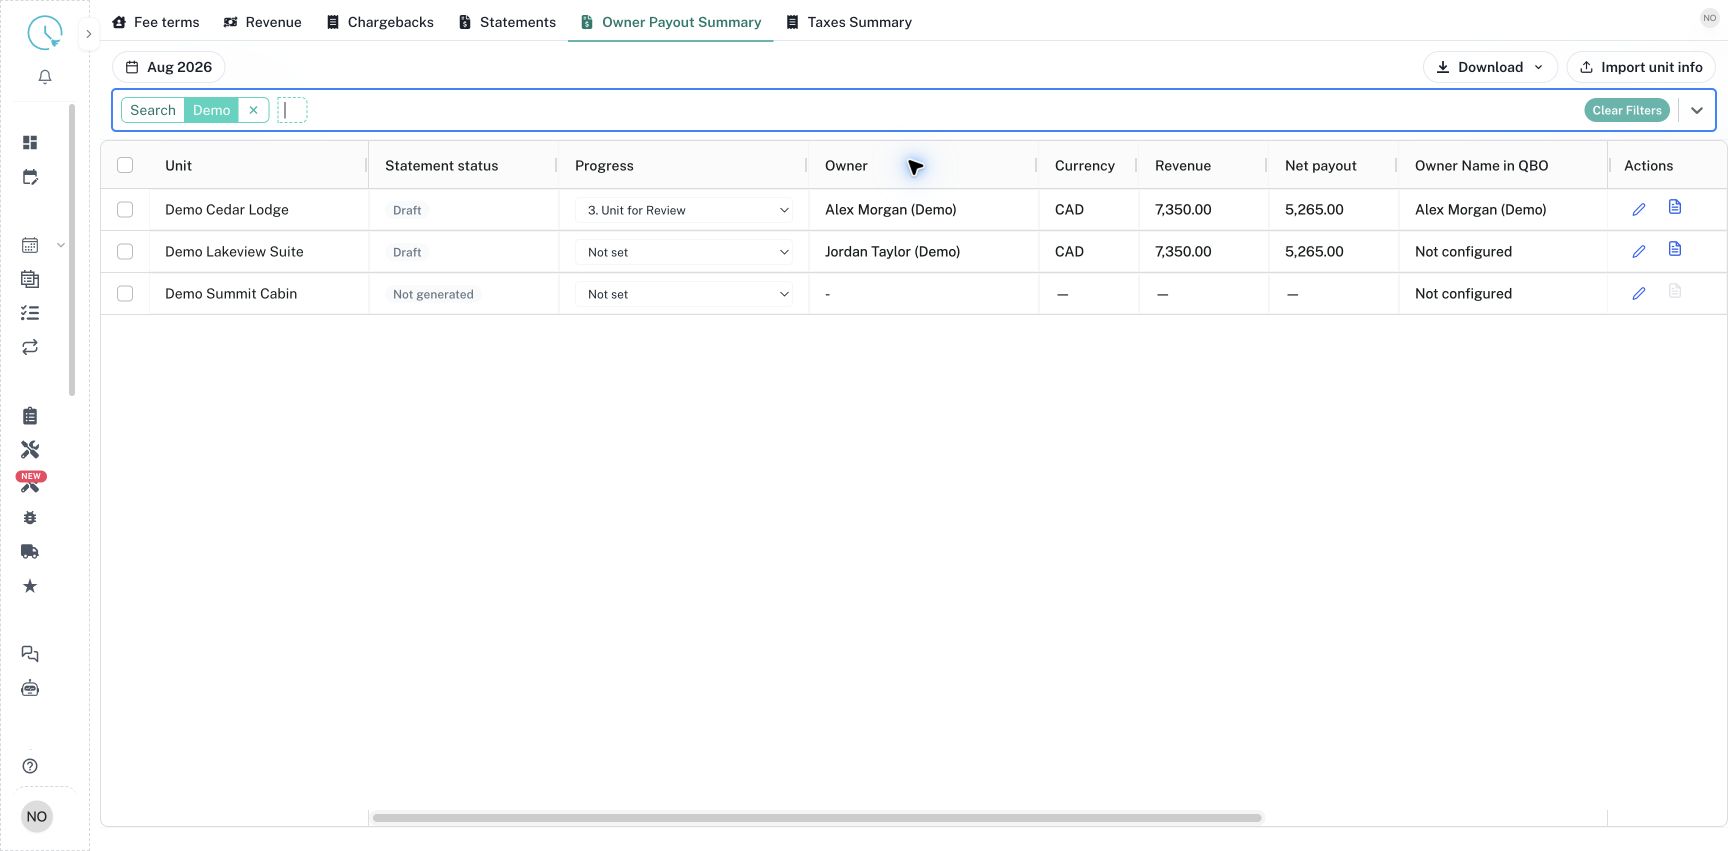The width and height of the screenshot is (1728, 851).
Task: Click the NO avatar in top right corner
Action: point(1710,18)
